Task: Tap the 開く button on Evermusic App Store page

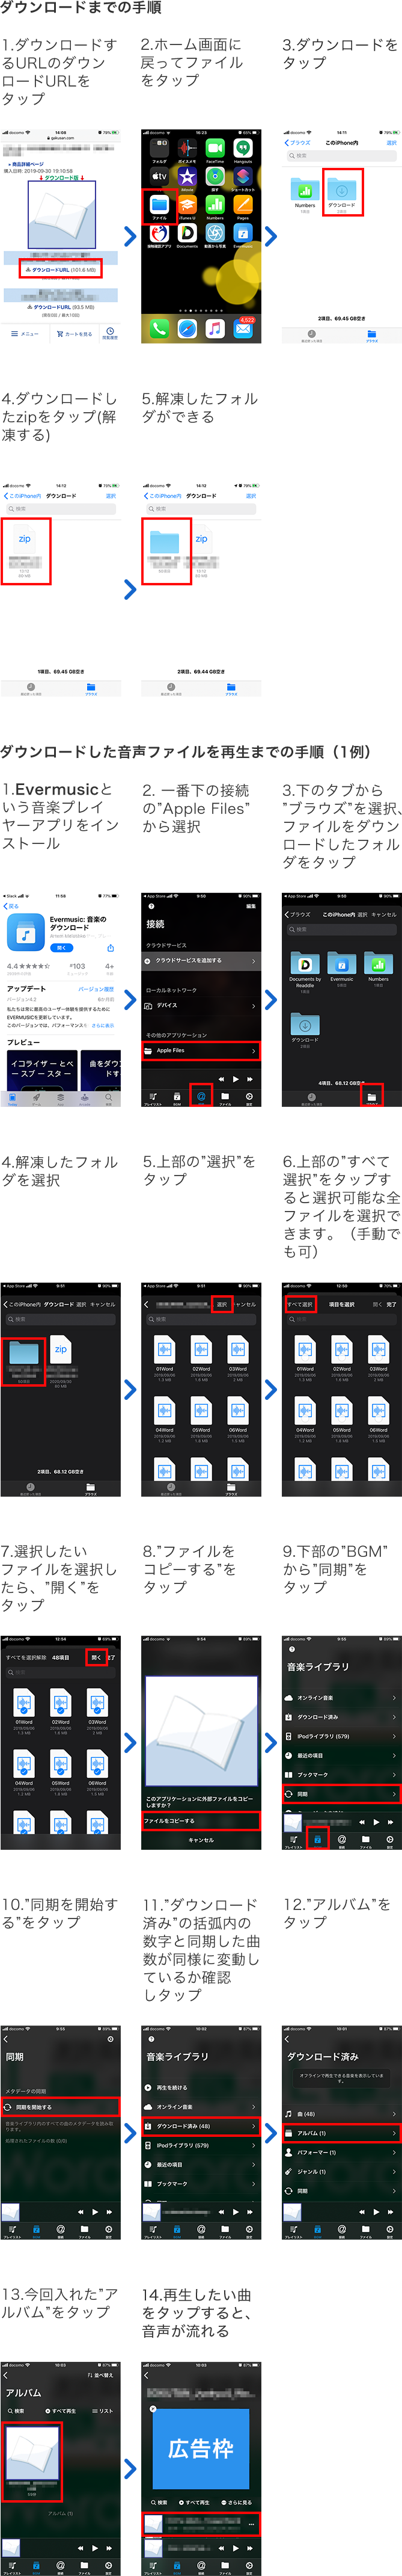Action: click(x=62, y=947)
